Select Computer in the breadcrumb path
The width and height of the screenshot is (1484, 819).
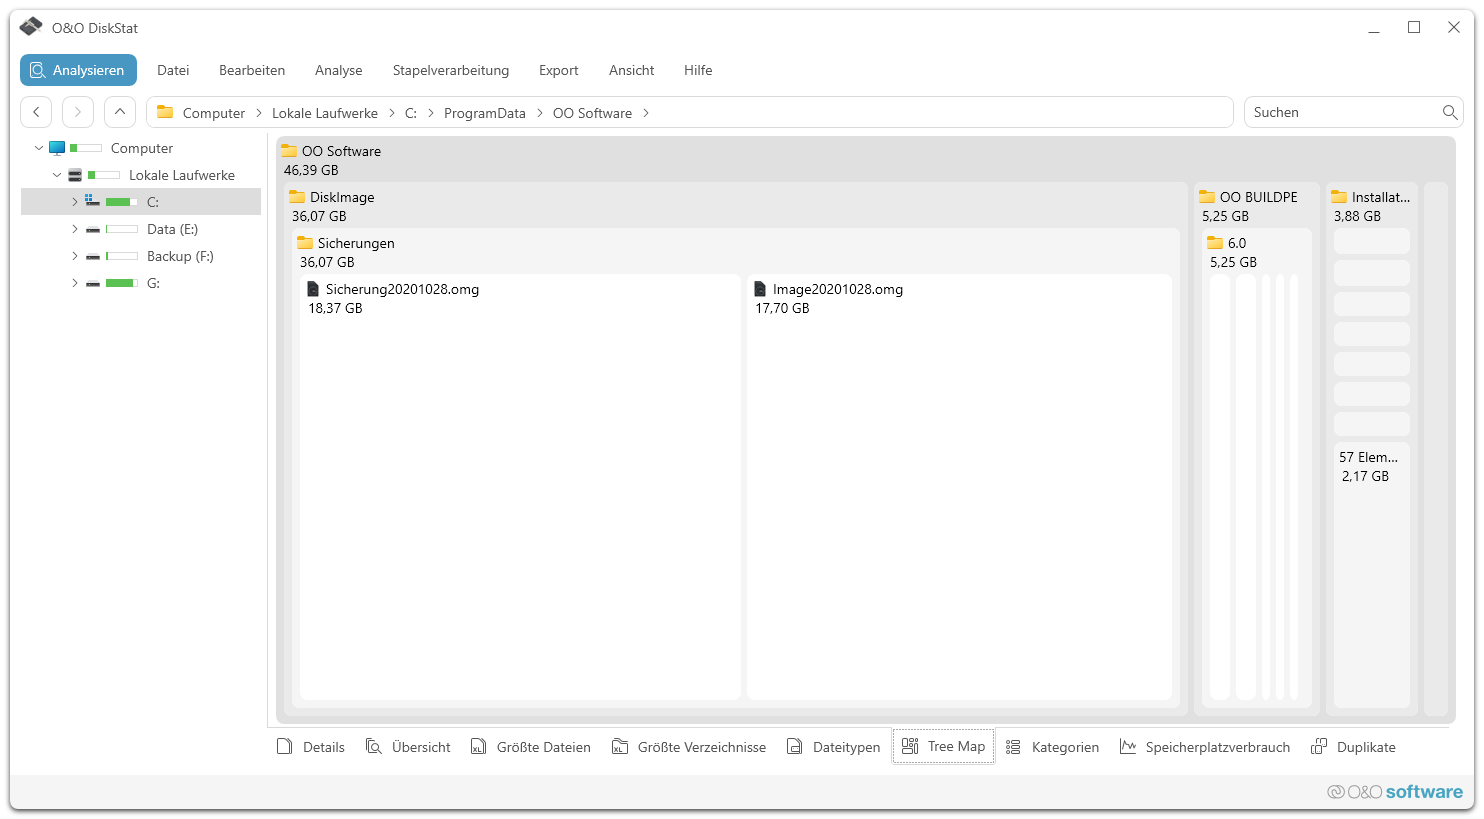pos(214,113)
